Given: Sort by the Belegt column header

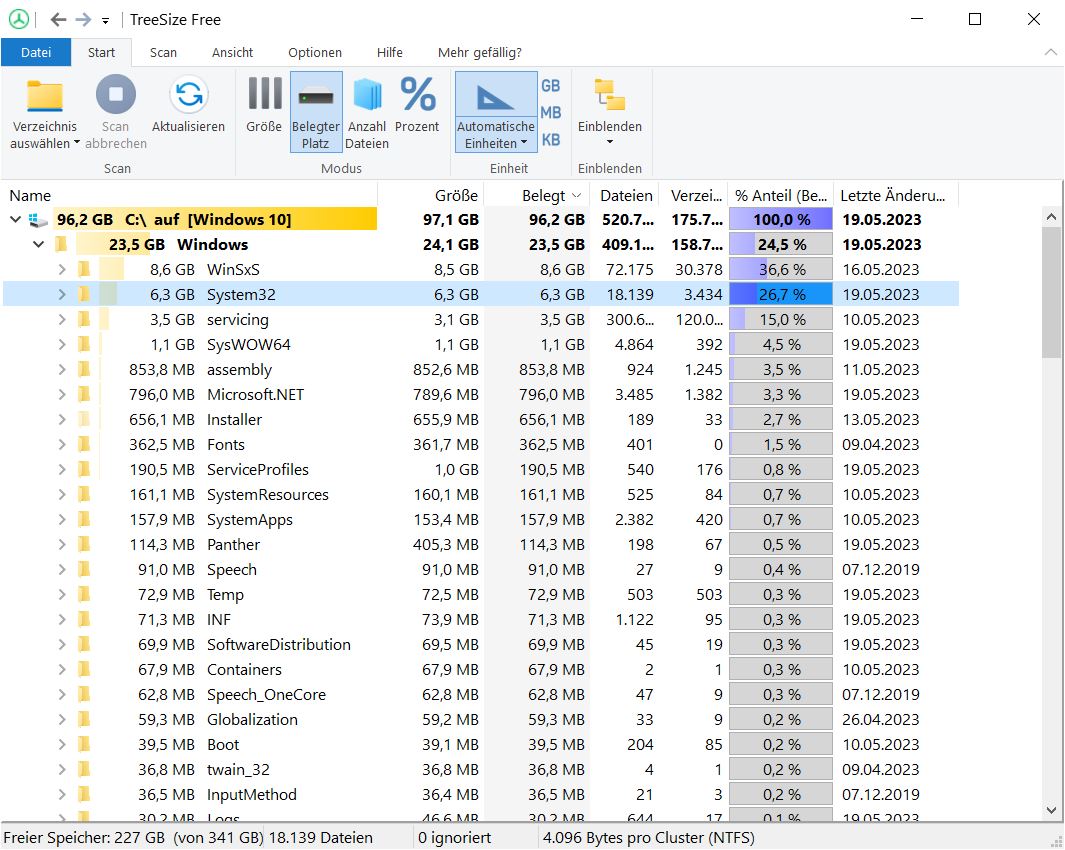Looking at the screenshot, I should tap(537, 196).
